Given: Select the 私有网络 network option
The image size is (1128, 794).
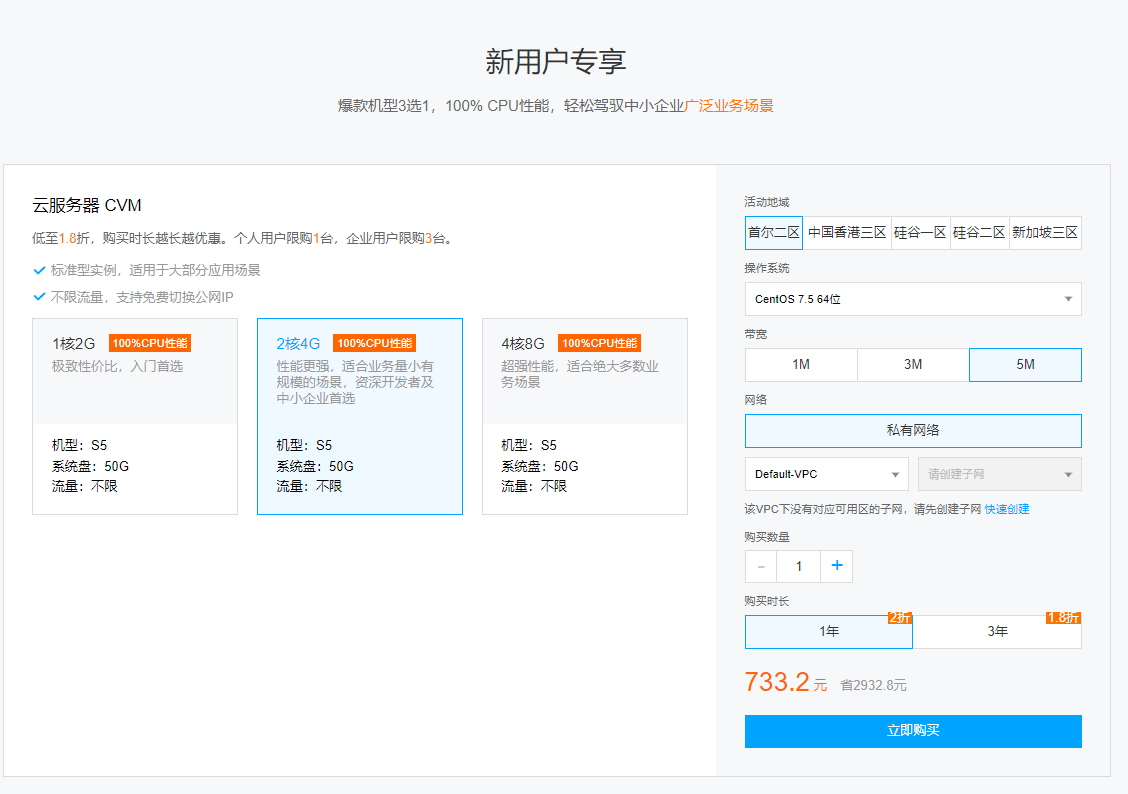Looking at the screenshot, I should coord(913,431).
